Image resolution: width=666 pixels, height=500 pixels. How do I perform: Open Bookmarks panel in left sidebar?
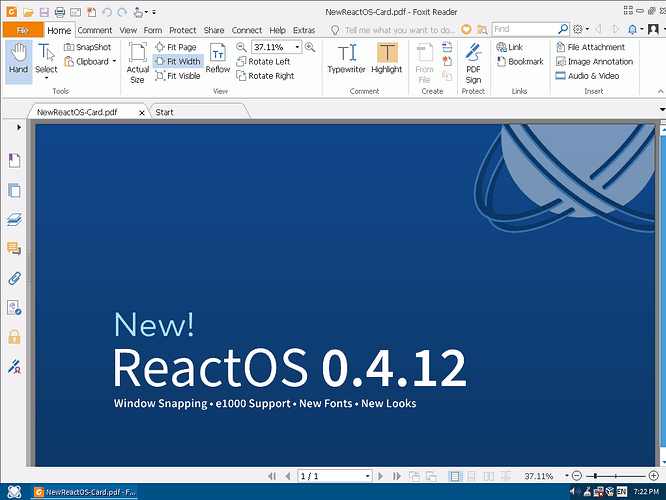tap(14, 161)
